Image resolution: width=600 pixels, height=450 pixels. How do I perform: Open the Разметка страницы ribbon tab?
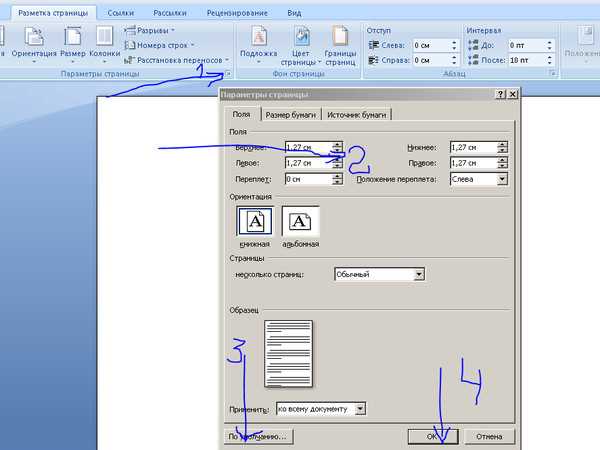53,13
